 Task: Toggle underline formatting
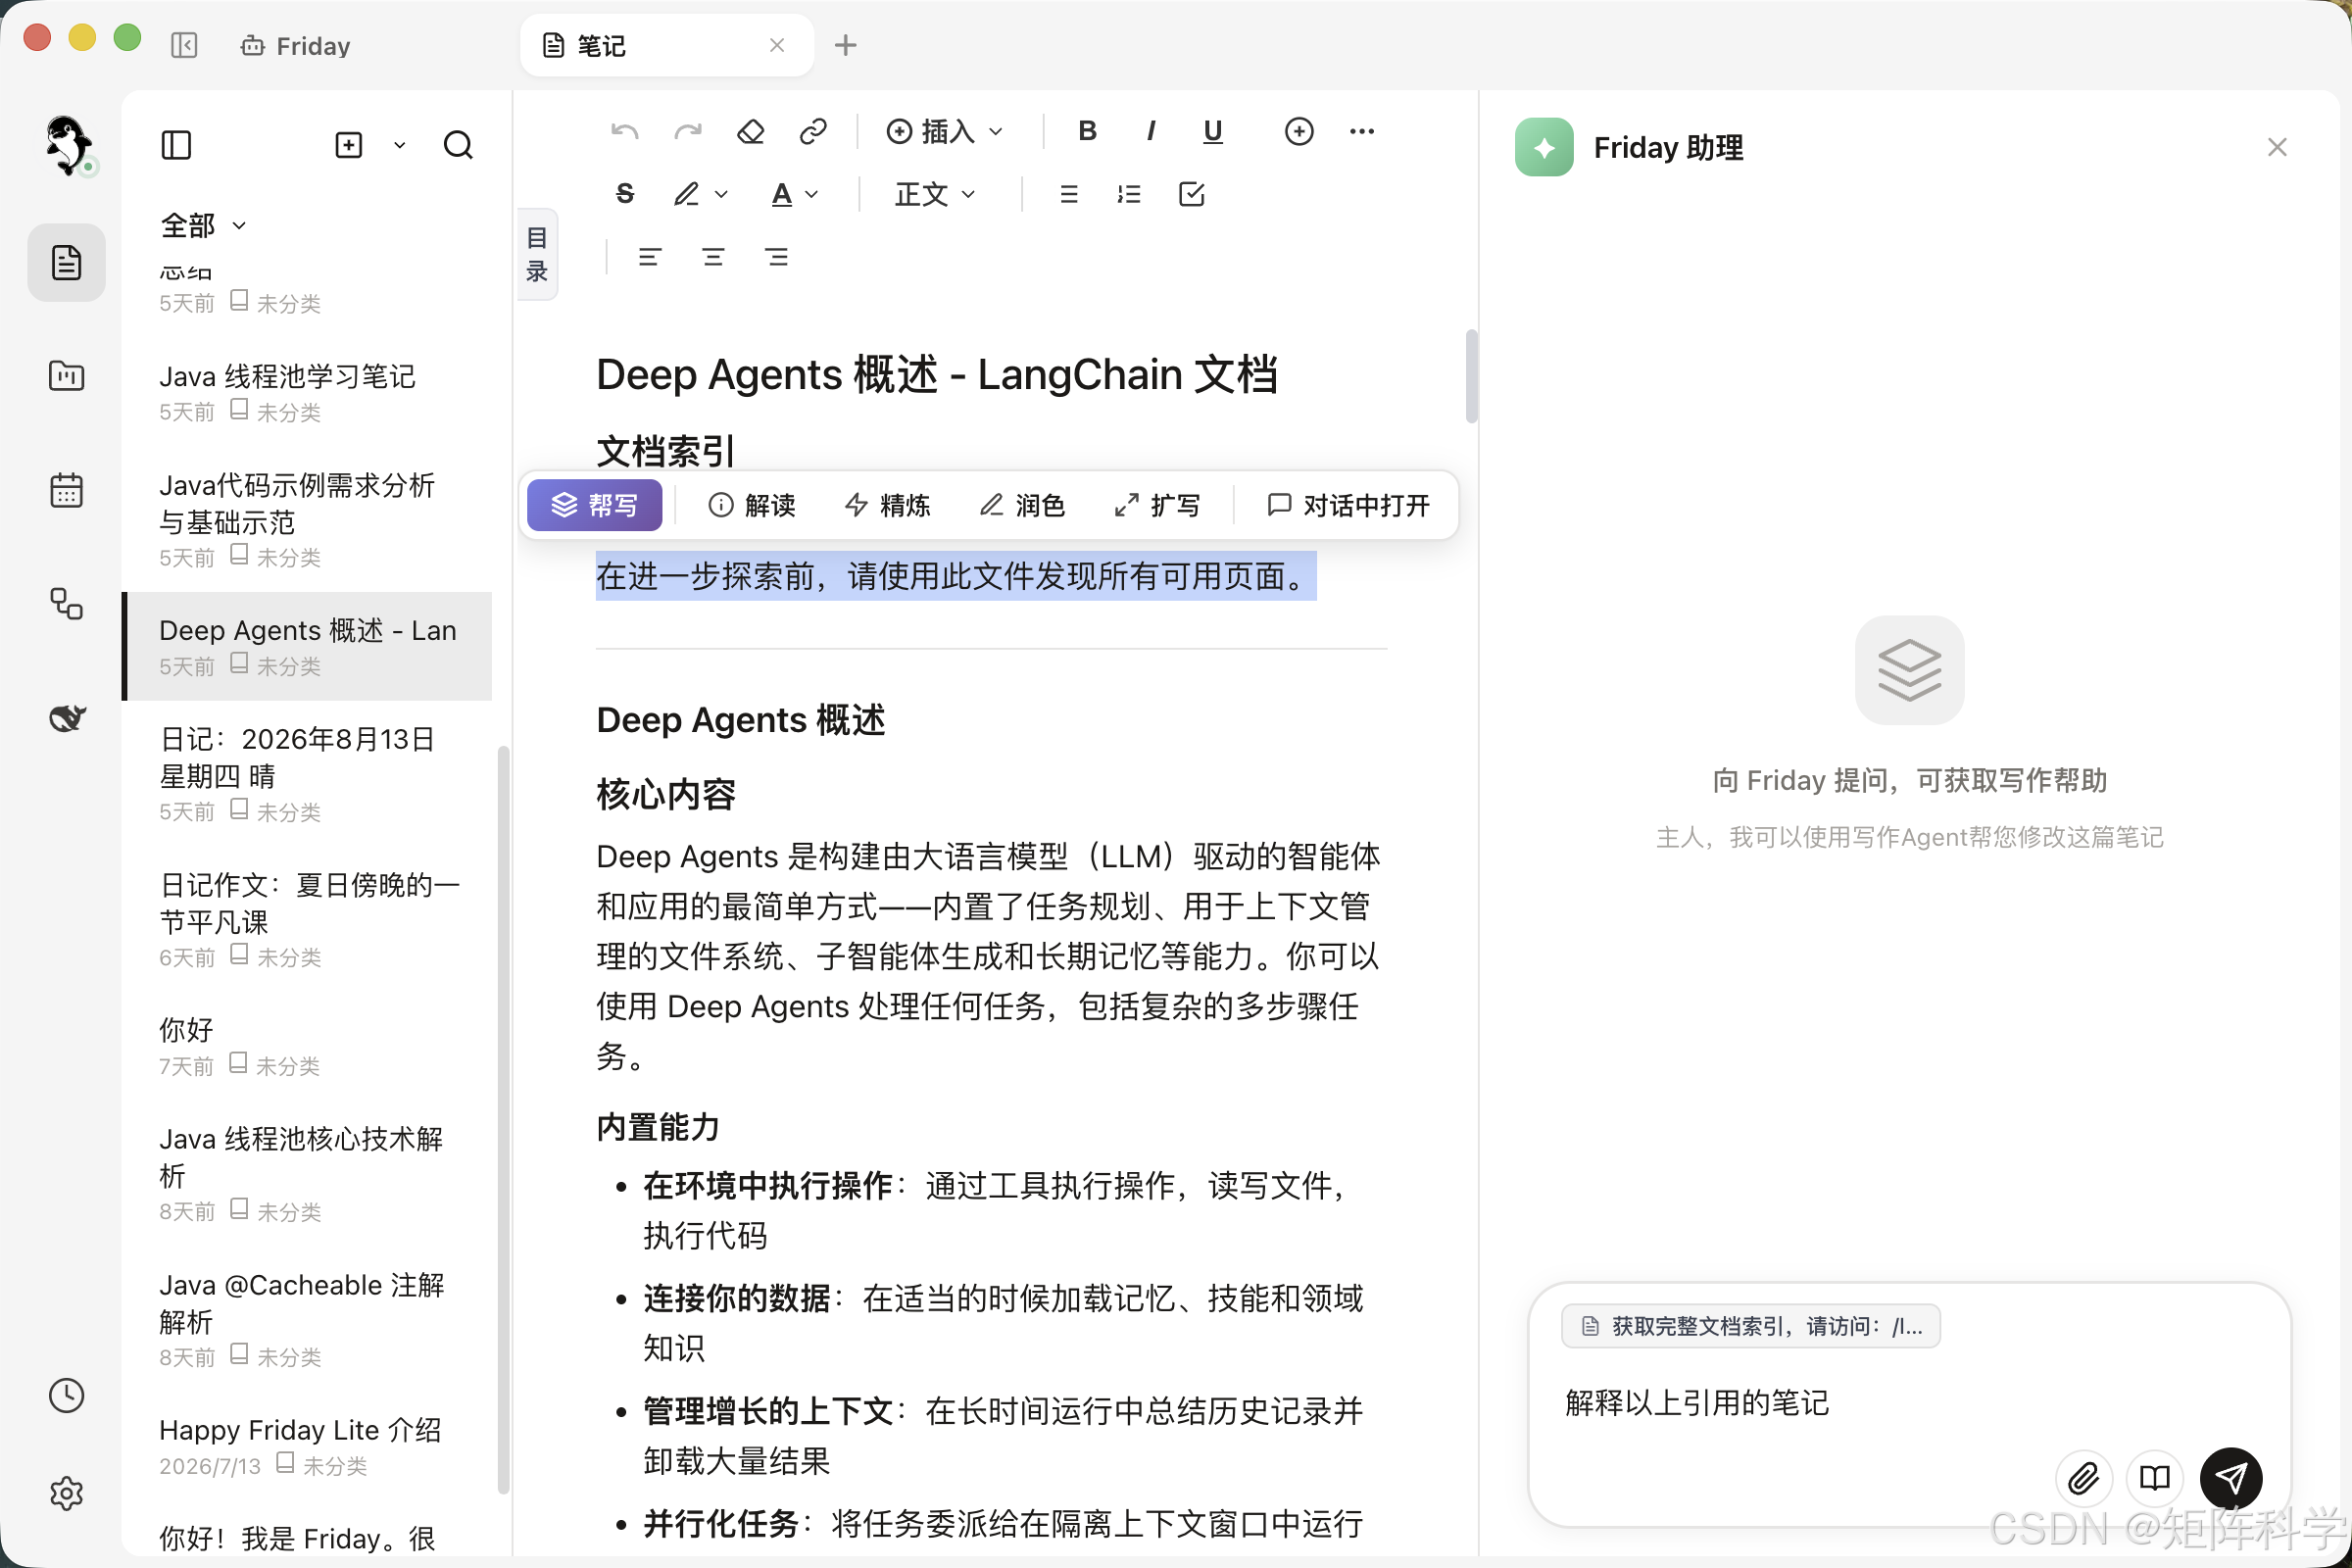(x=1213, y=131)
